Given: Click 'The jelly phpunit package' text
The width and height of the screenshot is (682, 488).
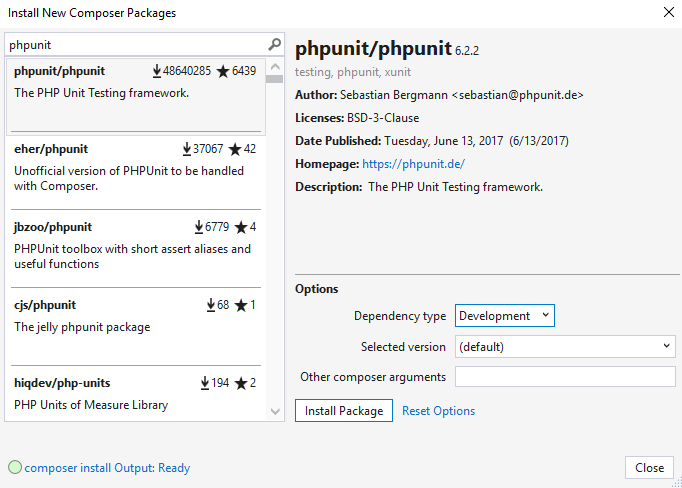Looking at the screenshot, I should tap(82, 327).
